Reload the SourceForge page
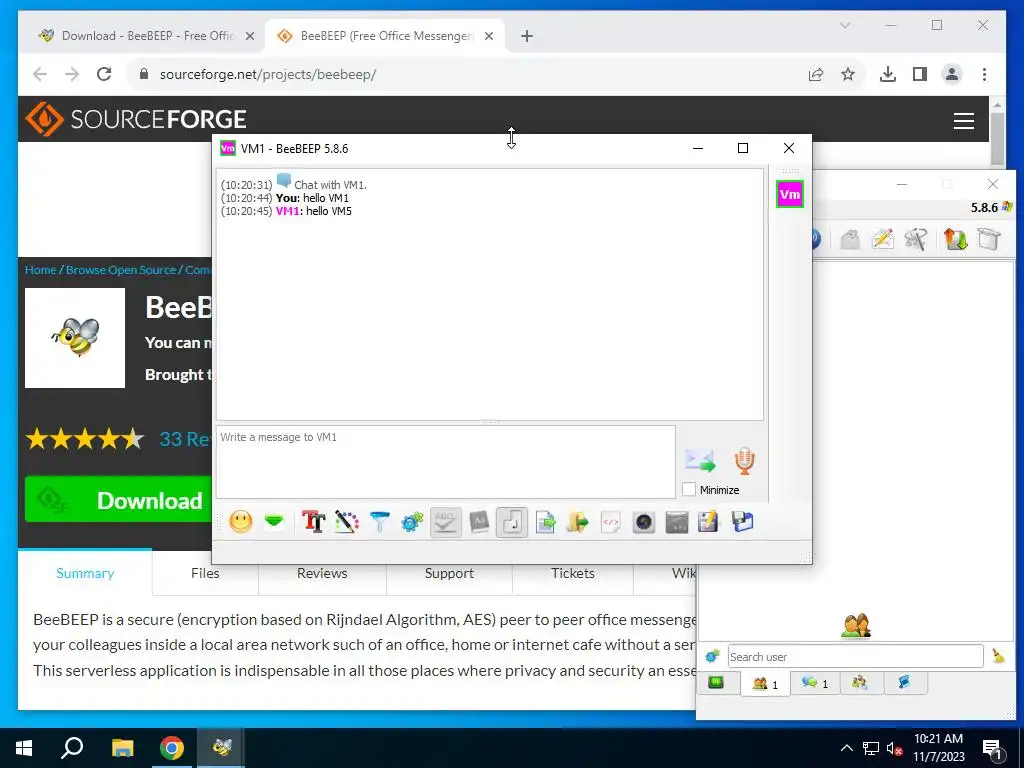The height and width of the screenshot is (768, 1024). (x=104, y=74)
